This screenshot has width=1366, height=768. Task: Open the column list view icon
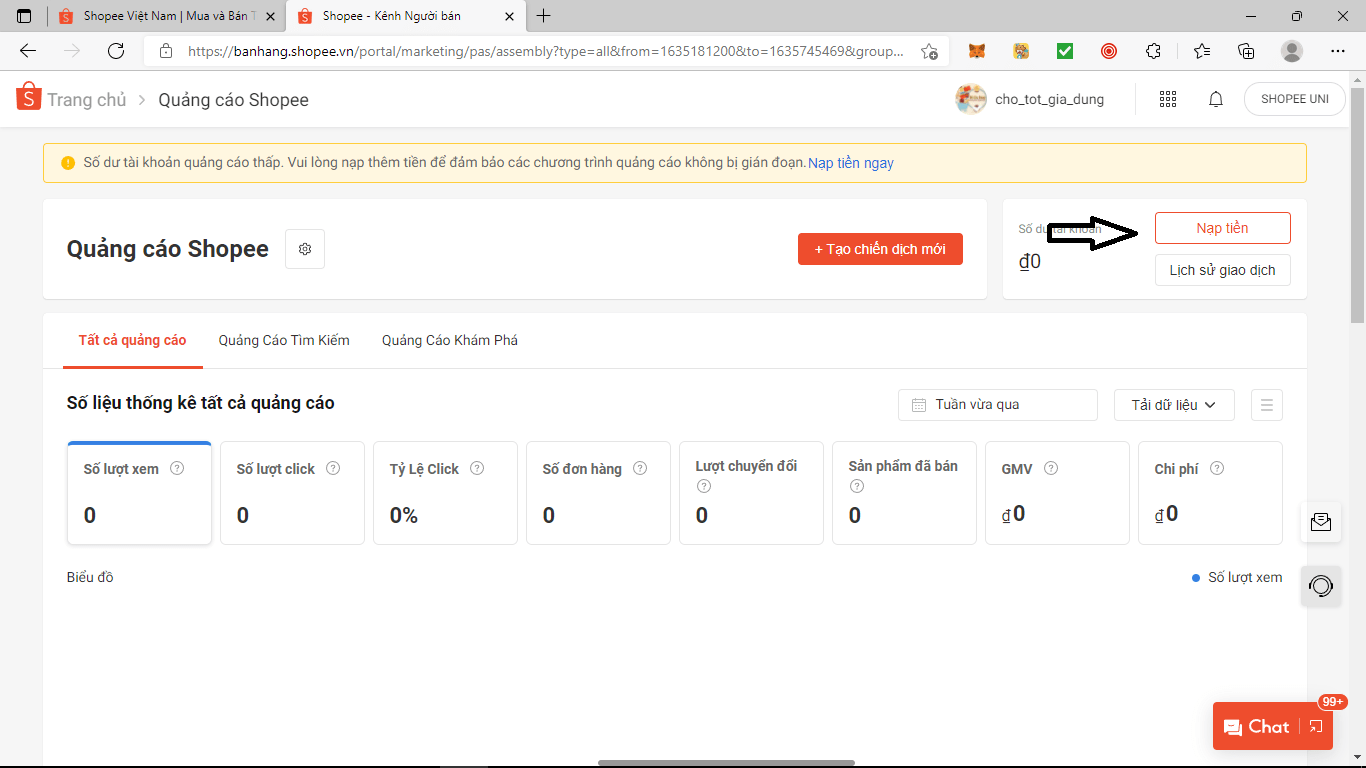point(1266,405)
